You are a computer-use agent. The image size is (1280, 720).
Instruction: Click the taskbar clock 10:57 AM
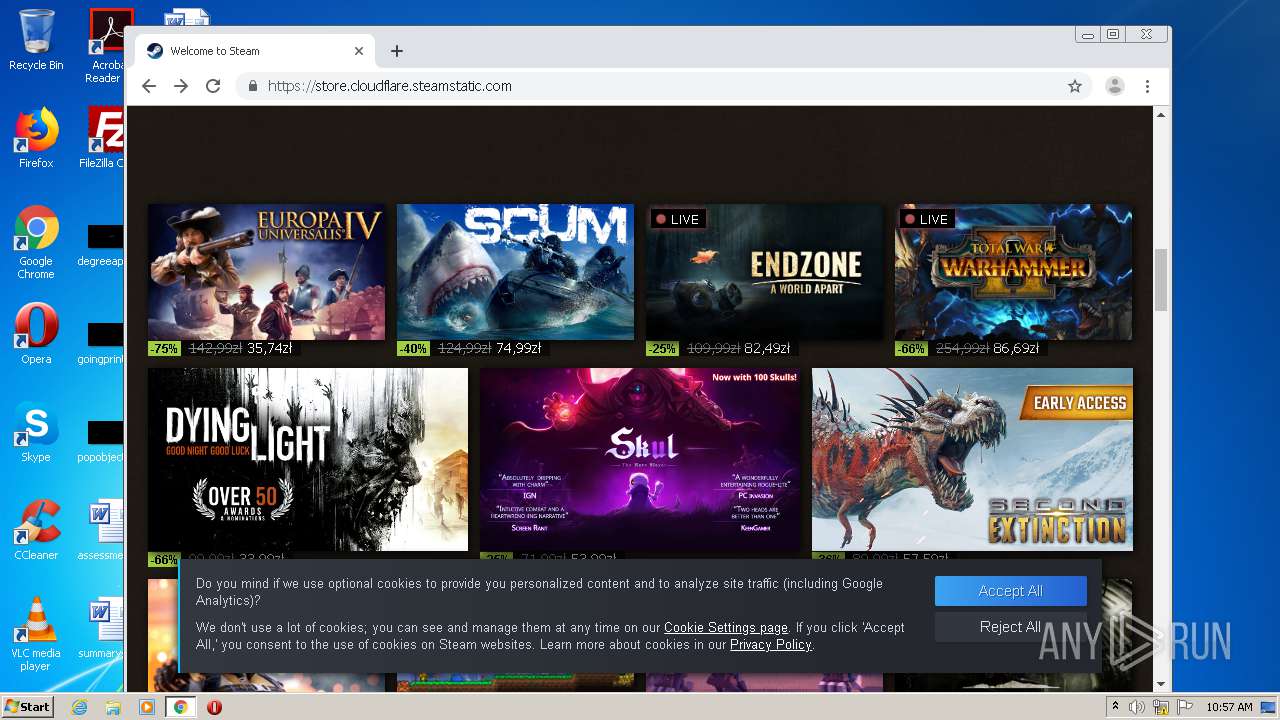[1229, 707]
